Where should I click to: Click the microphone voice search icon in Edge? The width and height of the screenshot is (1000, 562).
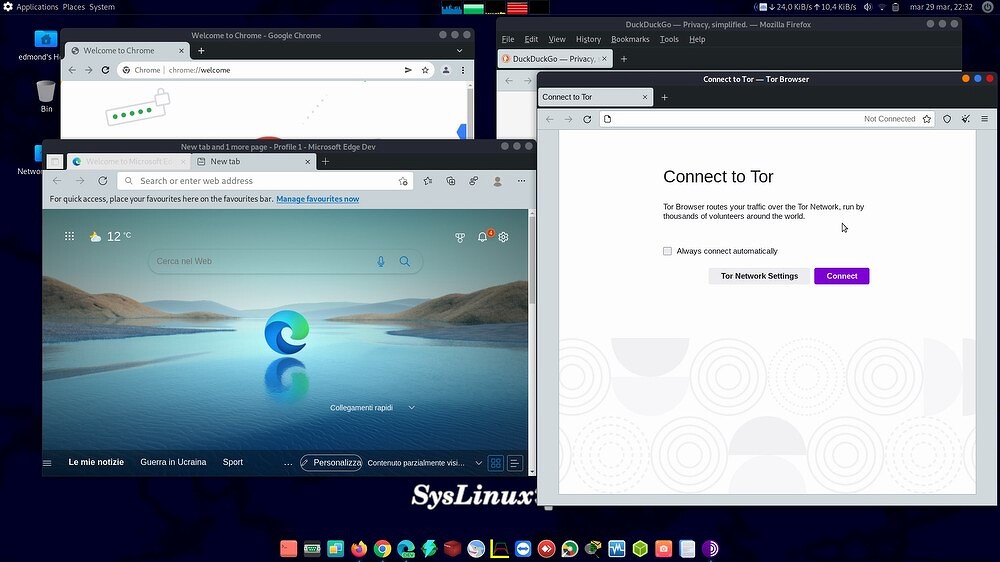point(381,262)
